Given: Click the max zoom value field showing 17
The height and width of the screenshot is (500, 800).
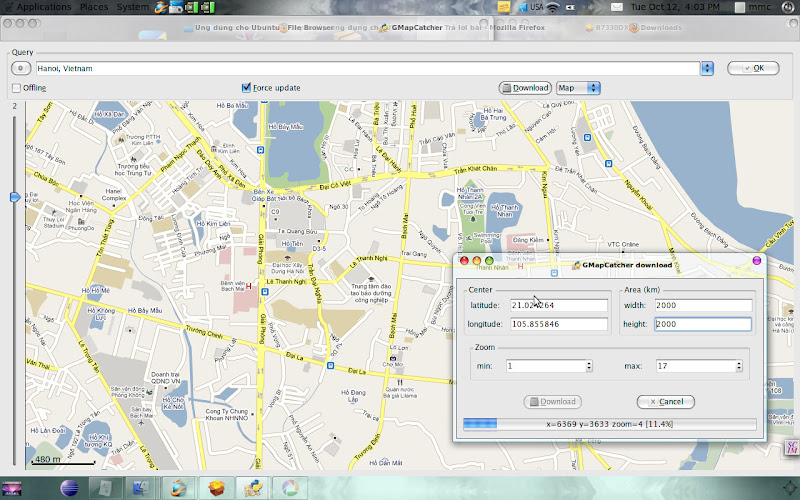Looking at the screenshot, I should click(695, 366).
